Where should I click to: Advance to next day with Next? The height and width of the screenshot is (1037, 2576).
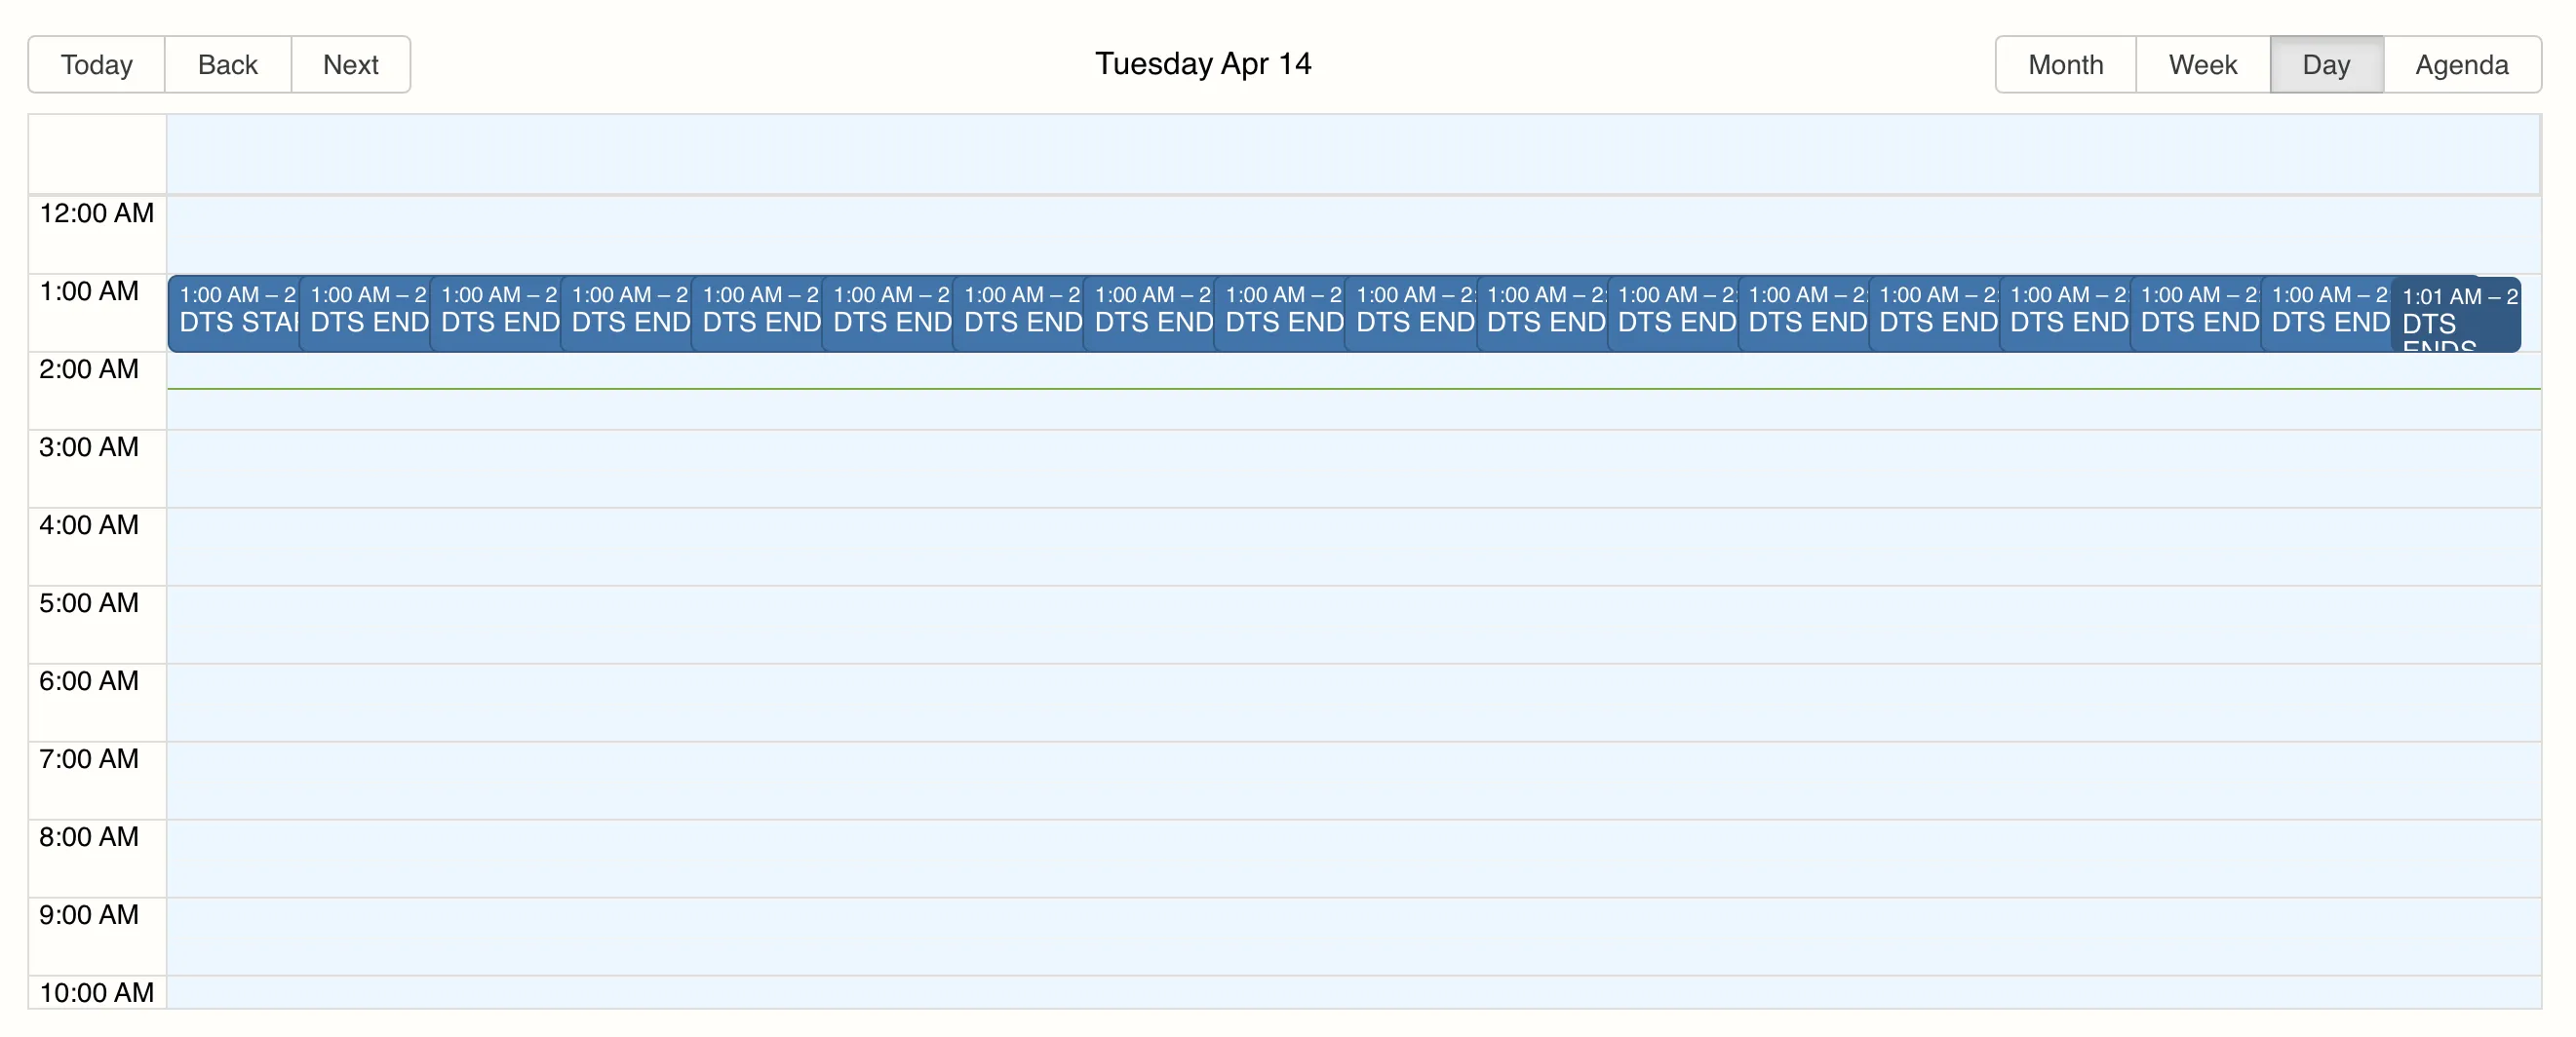click(x=351, y=65)
